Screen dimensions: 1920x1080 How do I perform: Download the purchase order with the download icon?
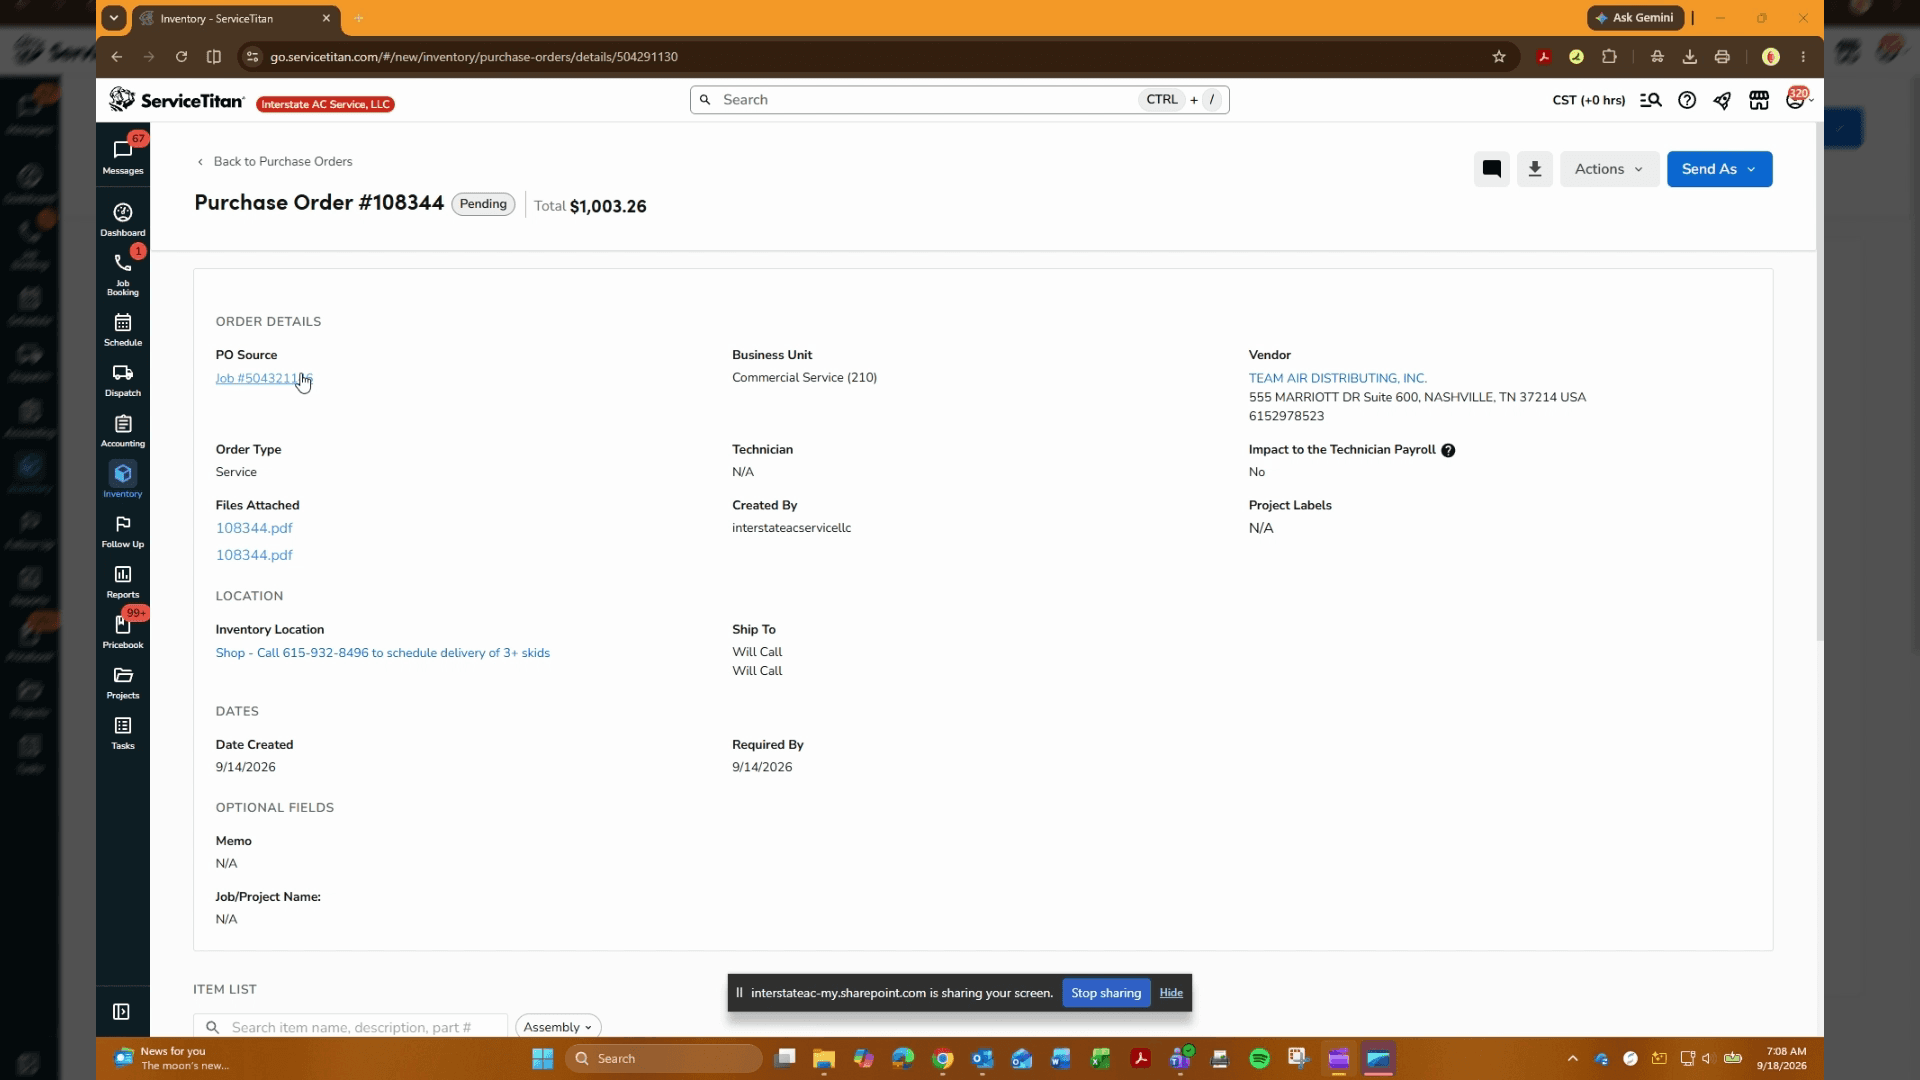pos(1535,169)
